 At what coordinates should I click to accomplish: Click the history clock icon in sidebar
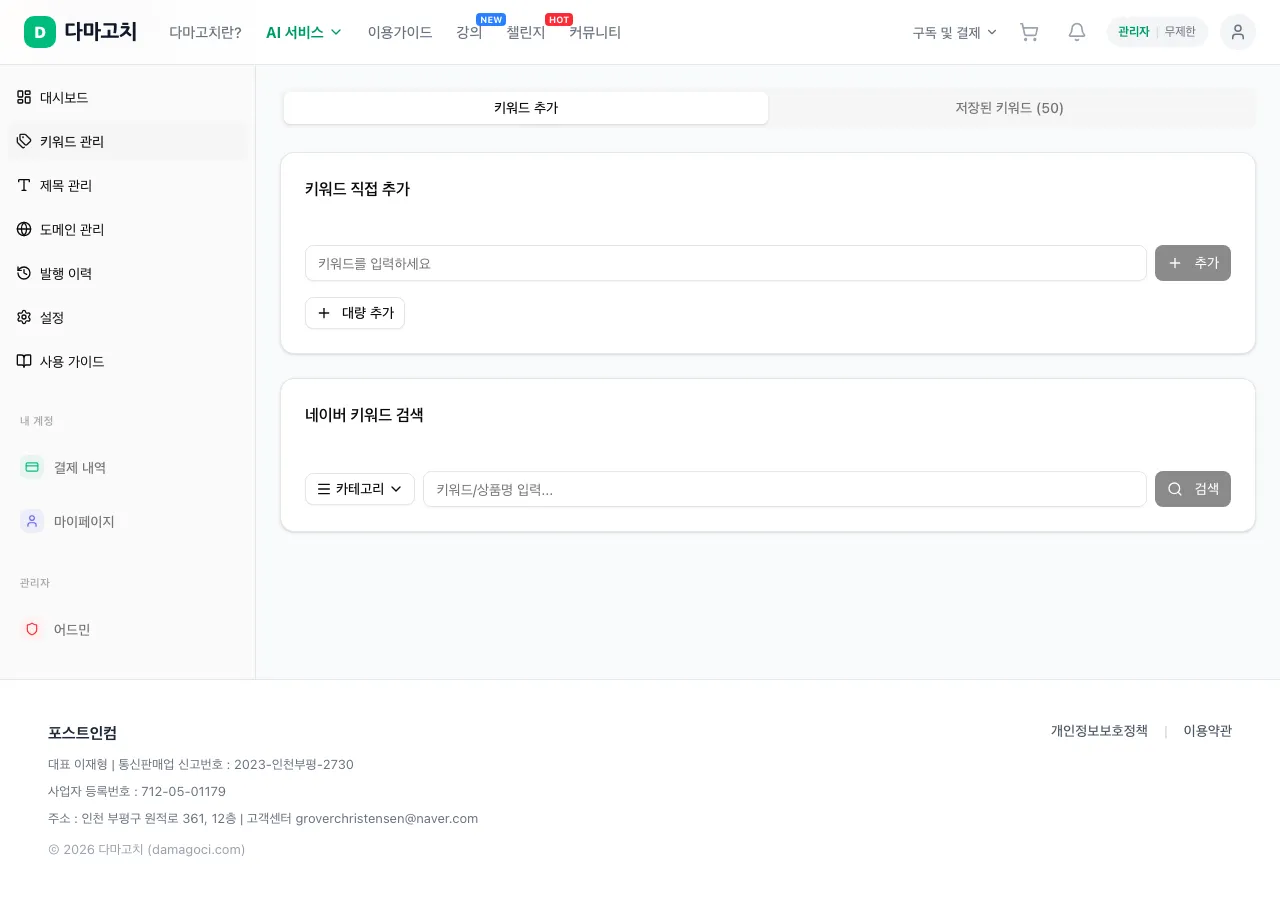24,273
